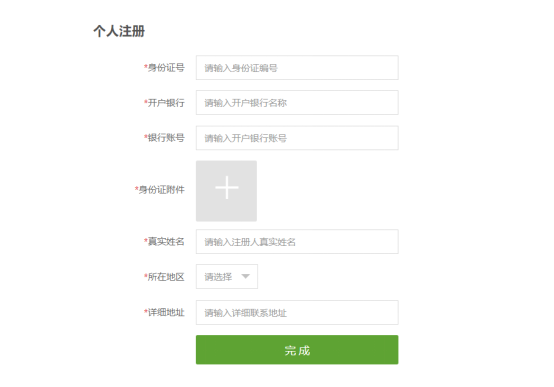Focus the 请输入开户银行名称 input field
The height and width of the screenshot is (387, 554).
[297, 102]
